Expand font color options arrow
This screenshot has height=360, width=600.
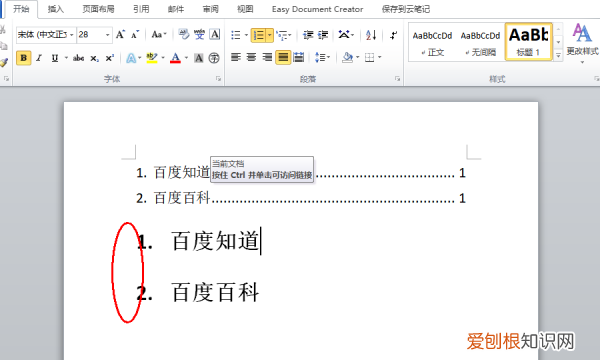[186, 58]
